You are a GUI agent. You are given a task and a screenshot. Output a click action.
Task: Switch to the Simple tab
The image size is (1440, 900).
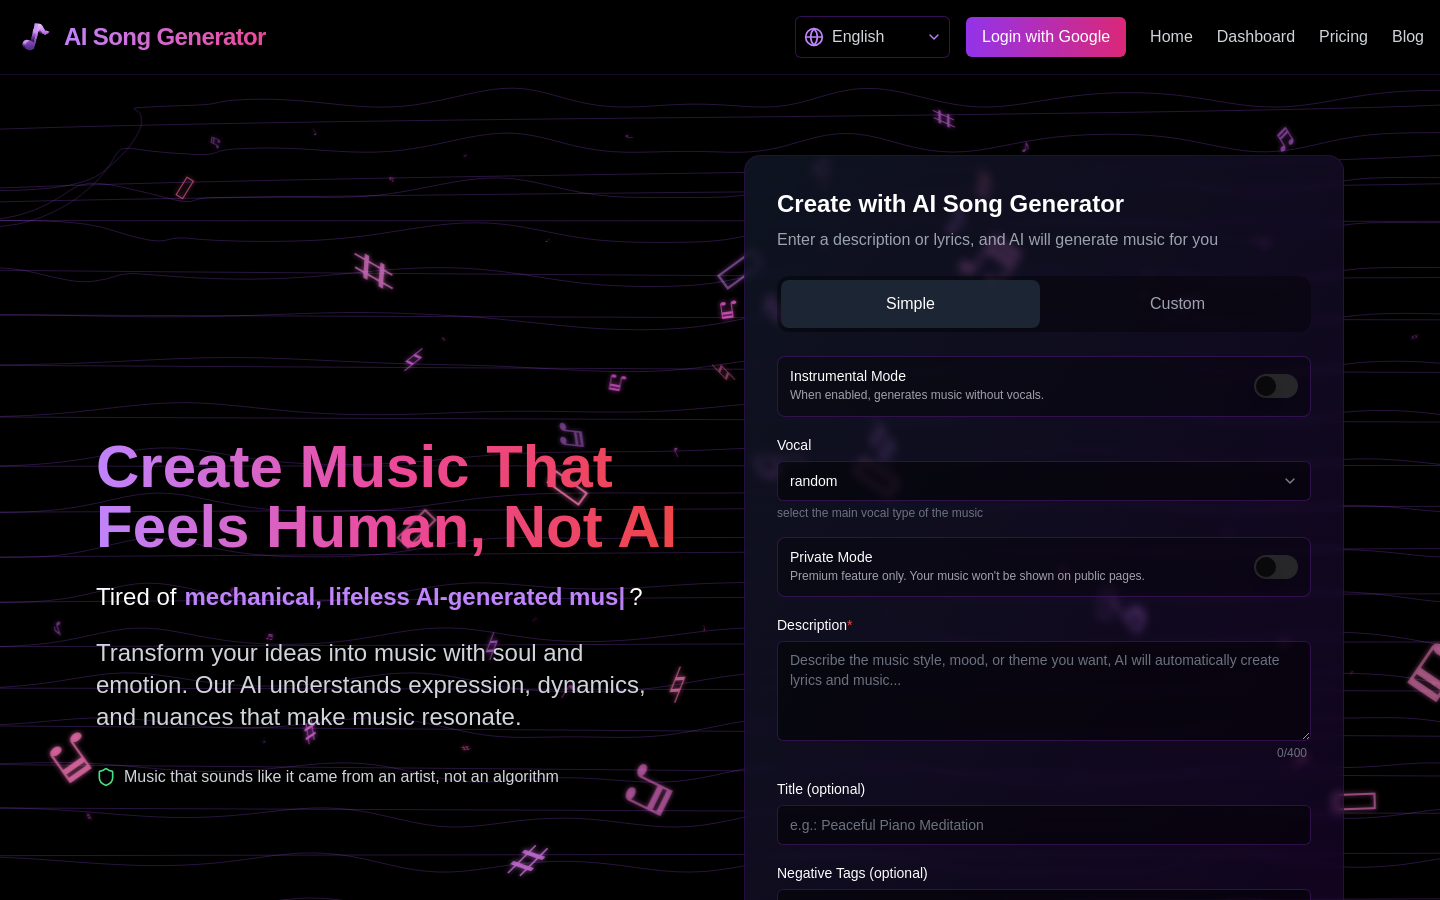coord(910,304)
